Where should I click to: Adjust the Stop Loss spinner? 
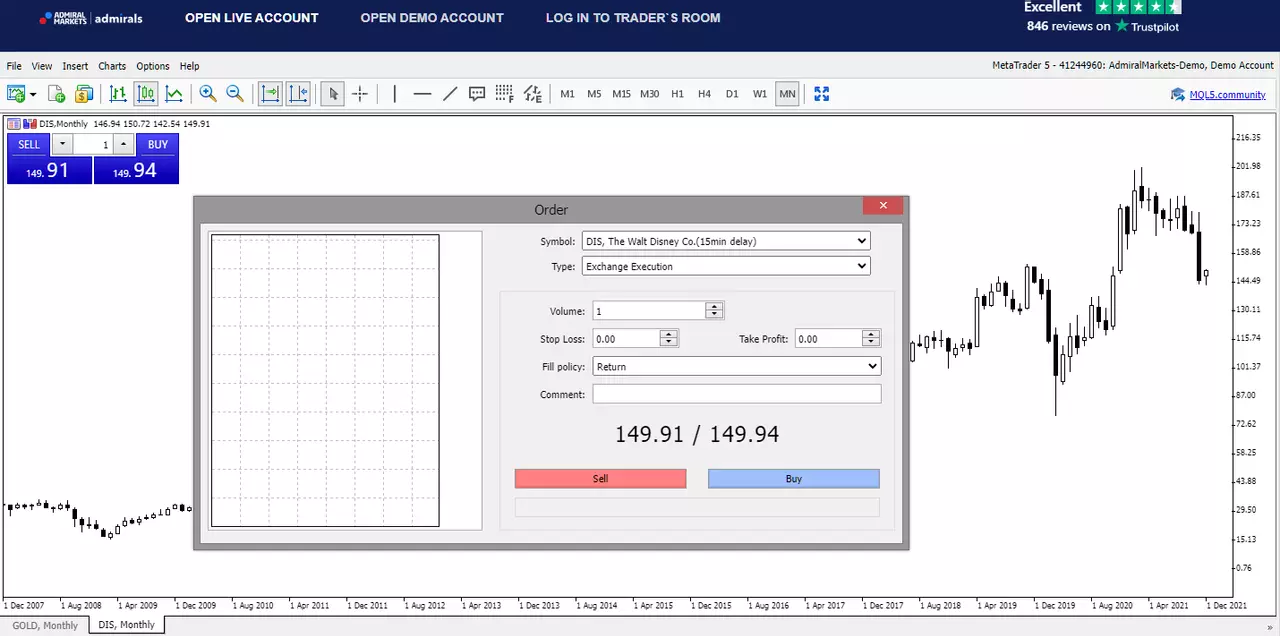click(669, 339)
